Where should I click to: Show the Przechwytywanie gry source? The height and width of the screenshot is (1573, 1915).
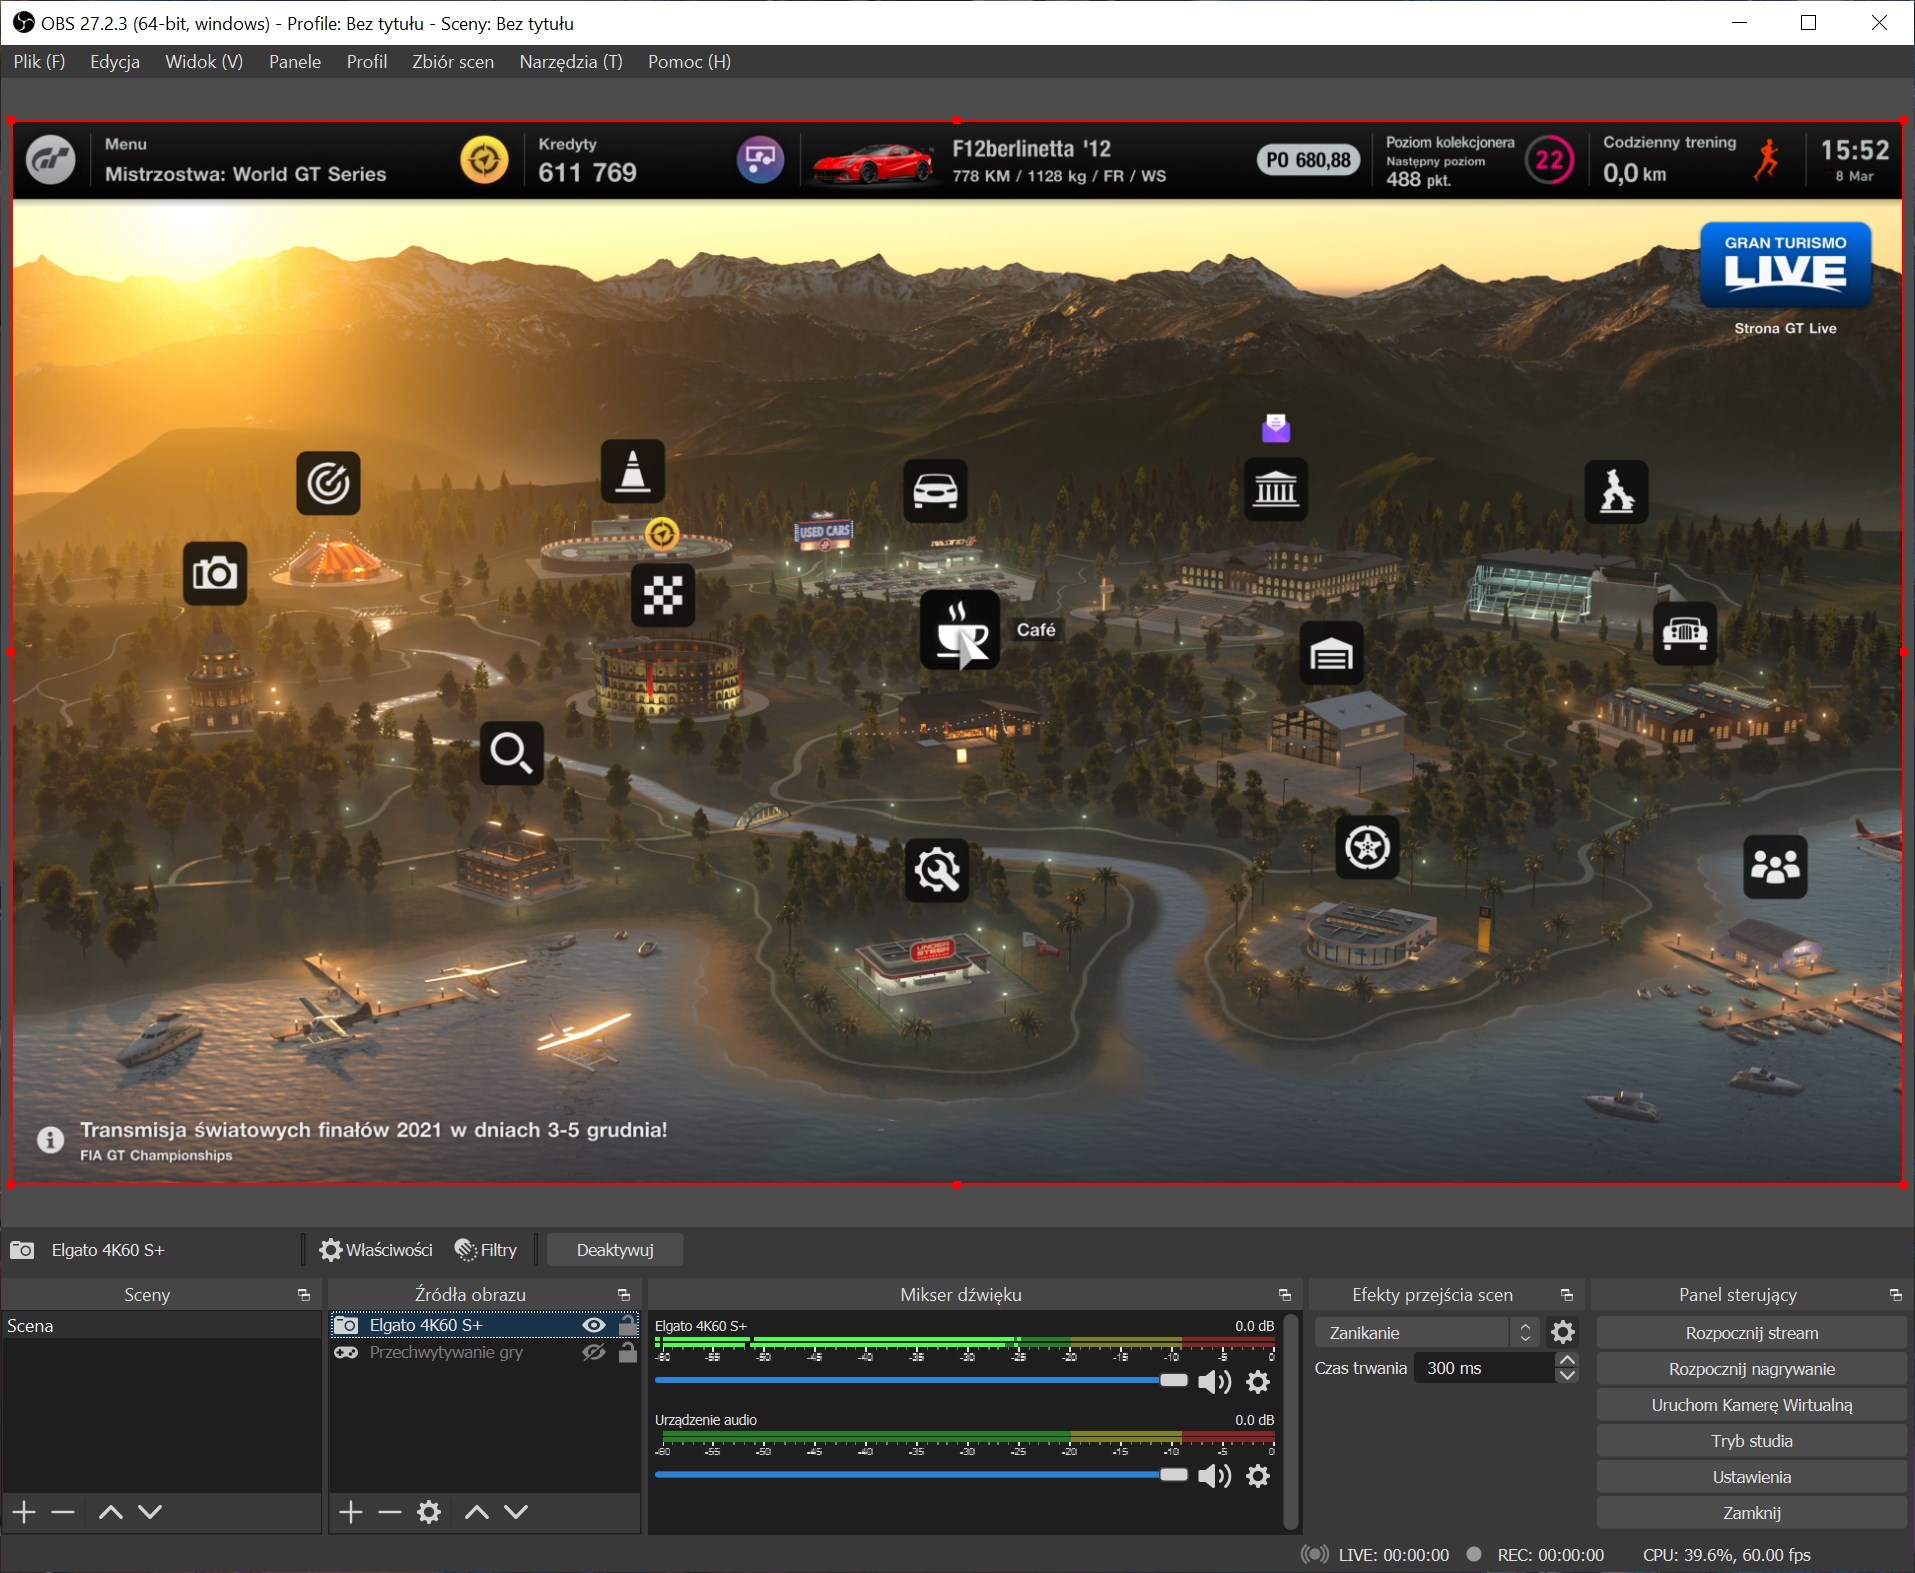click(594, 1352)
